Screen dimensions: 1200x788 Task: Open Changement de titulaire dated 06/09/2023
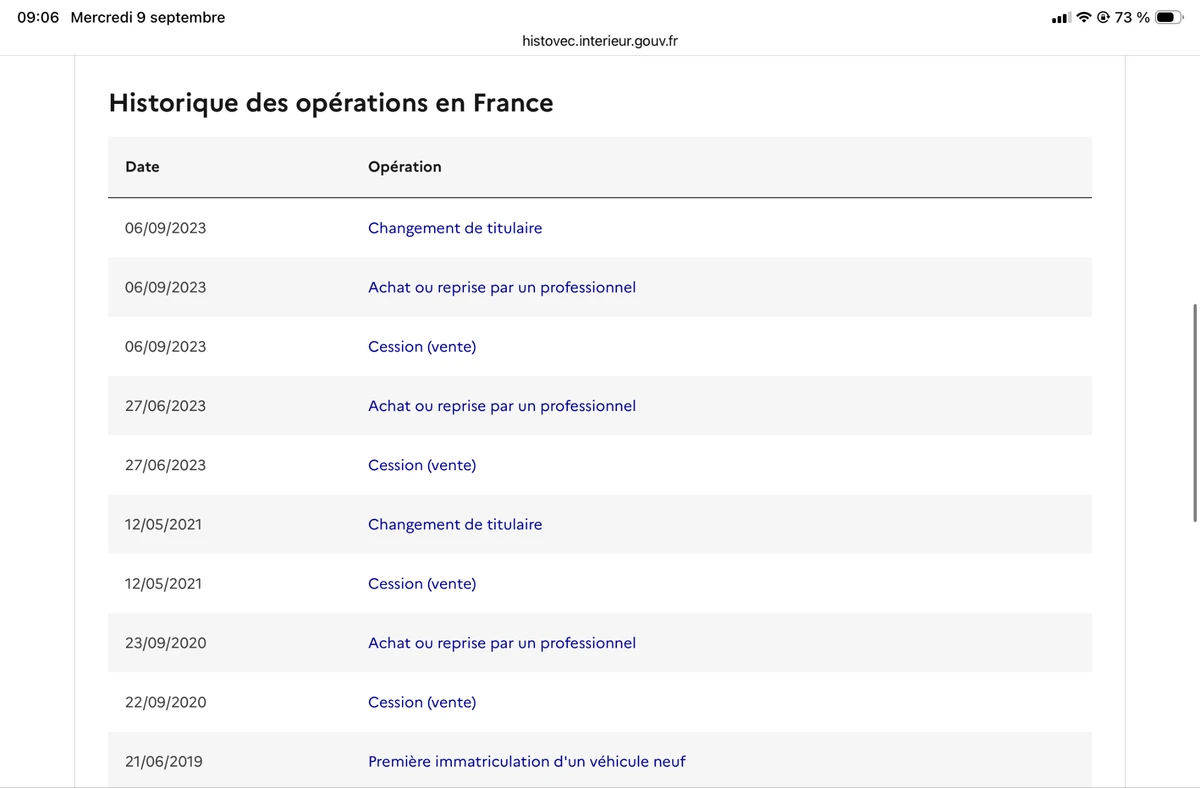(455, 228)
